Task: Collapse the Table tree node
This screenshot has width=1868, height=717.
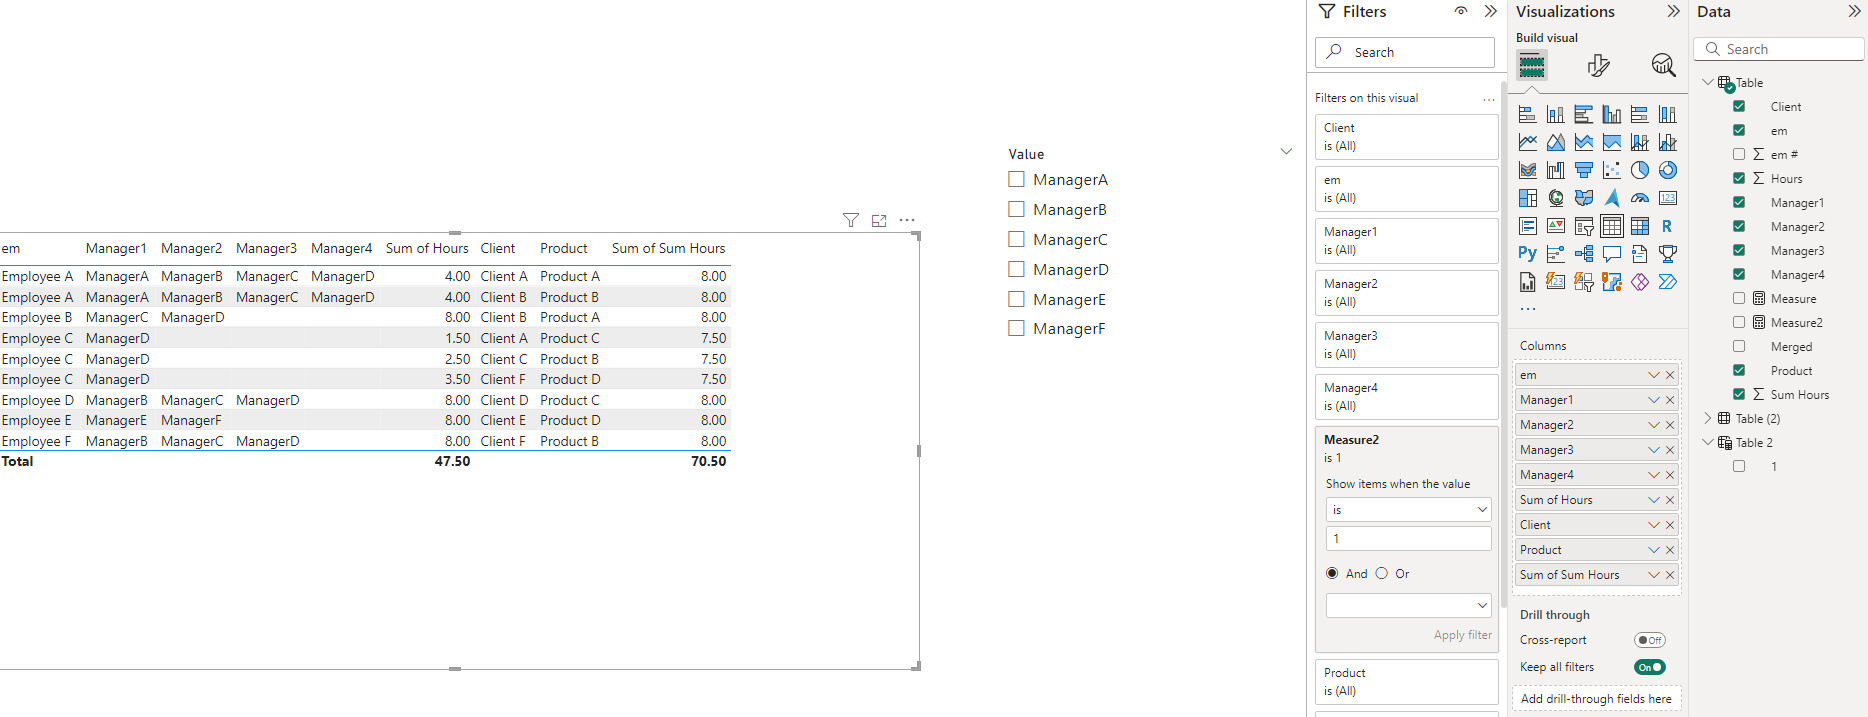Action: (1708, 82)
